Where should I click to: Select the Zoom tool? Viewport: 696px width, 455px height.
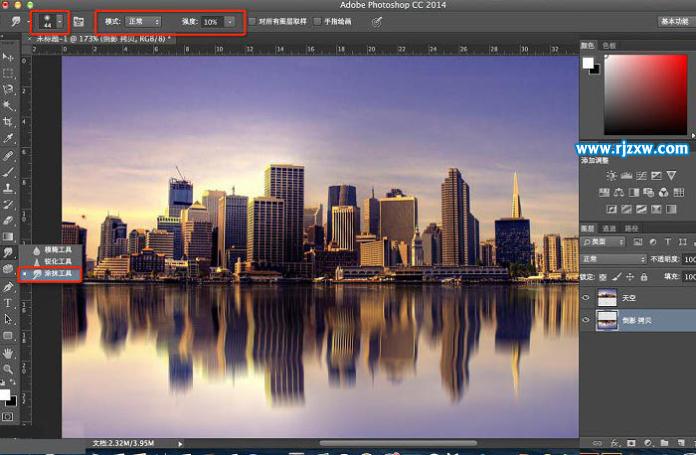[x=9, y=369]
